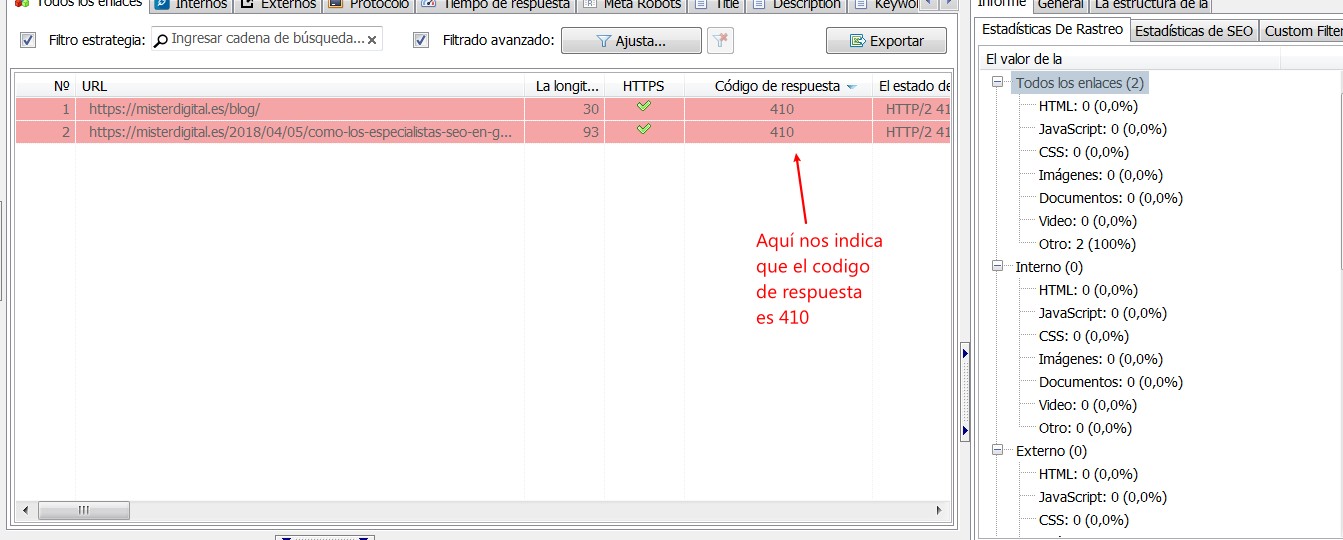Sort by the HTTPS column header
Screen dimensions: 1343x540
pos(644,86)
